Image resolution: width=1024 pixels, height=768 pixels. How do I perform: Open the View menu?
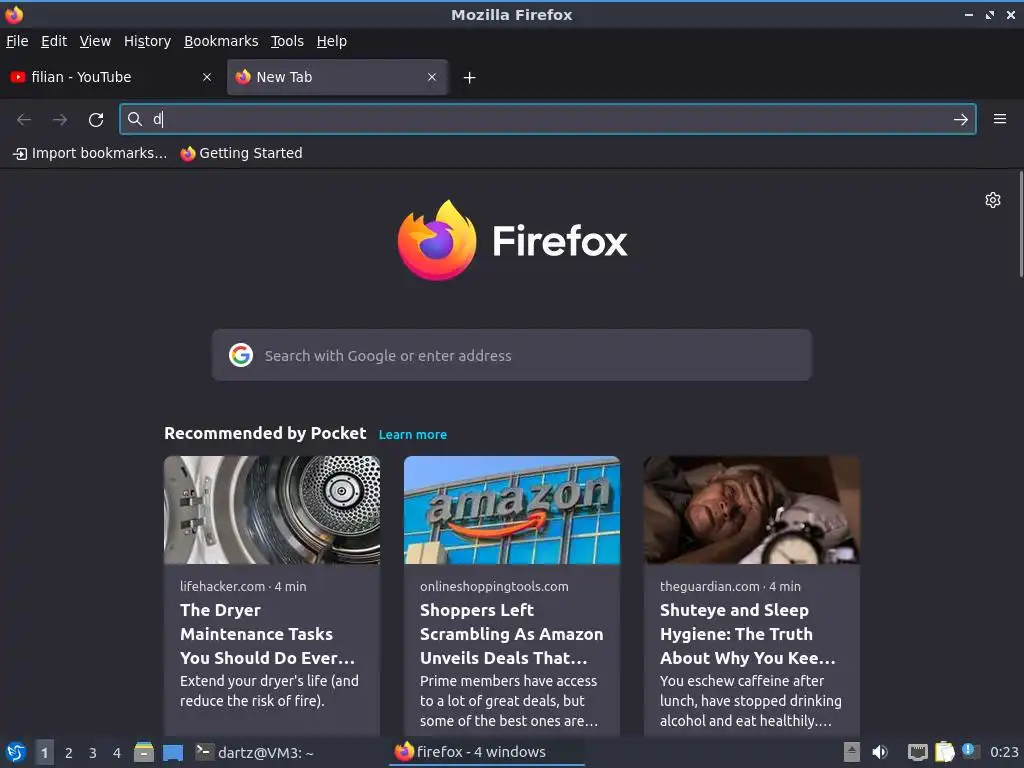tap(95, 41)
